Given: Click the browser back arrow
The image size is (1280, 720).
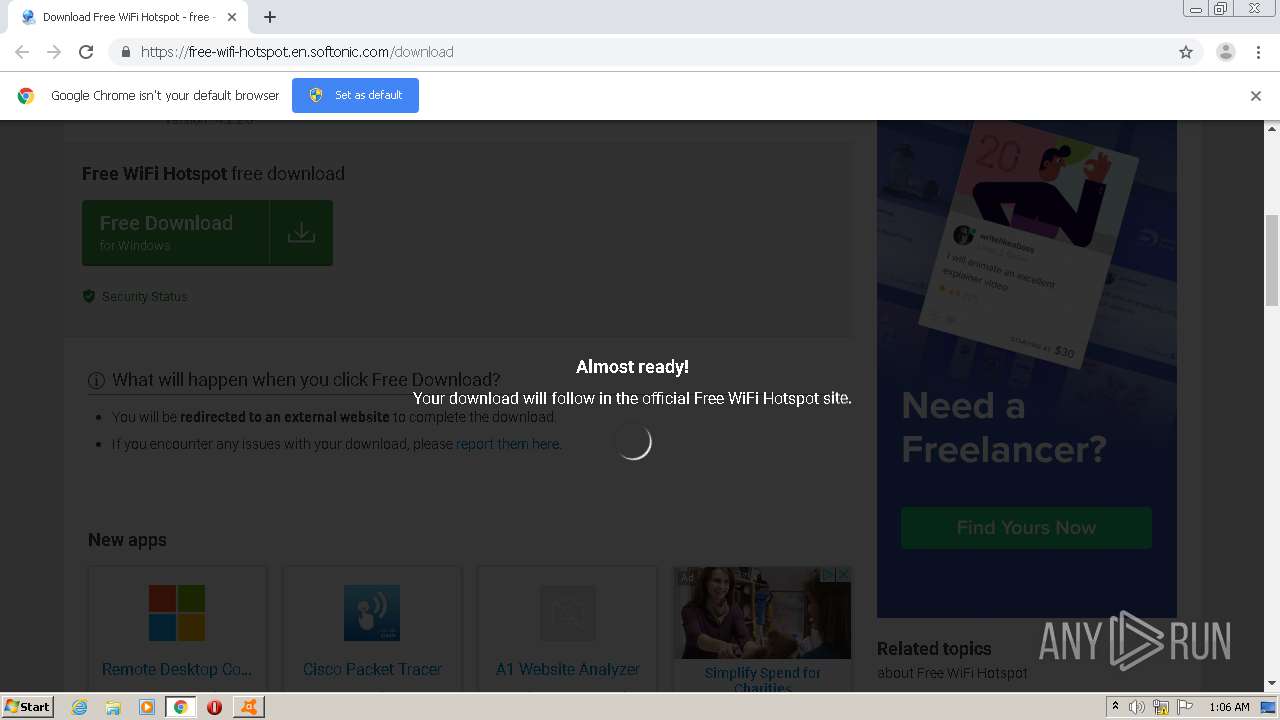Looking at the screenshot, I should [x=22, y=52].
